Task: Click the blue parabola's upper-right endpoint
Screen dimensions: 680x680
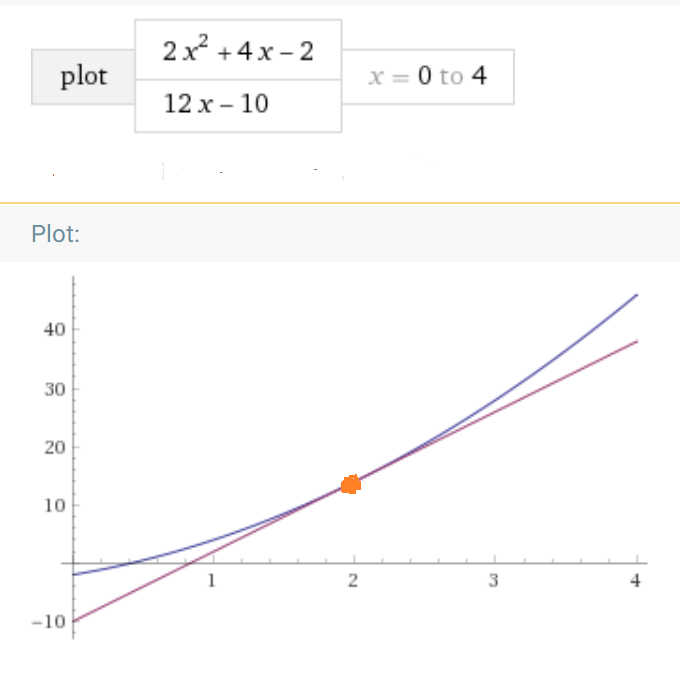Action: click(637, 295)
